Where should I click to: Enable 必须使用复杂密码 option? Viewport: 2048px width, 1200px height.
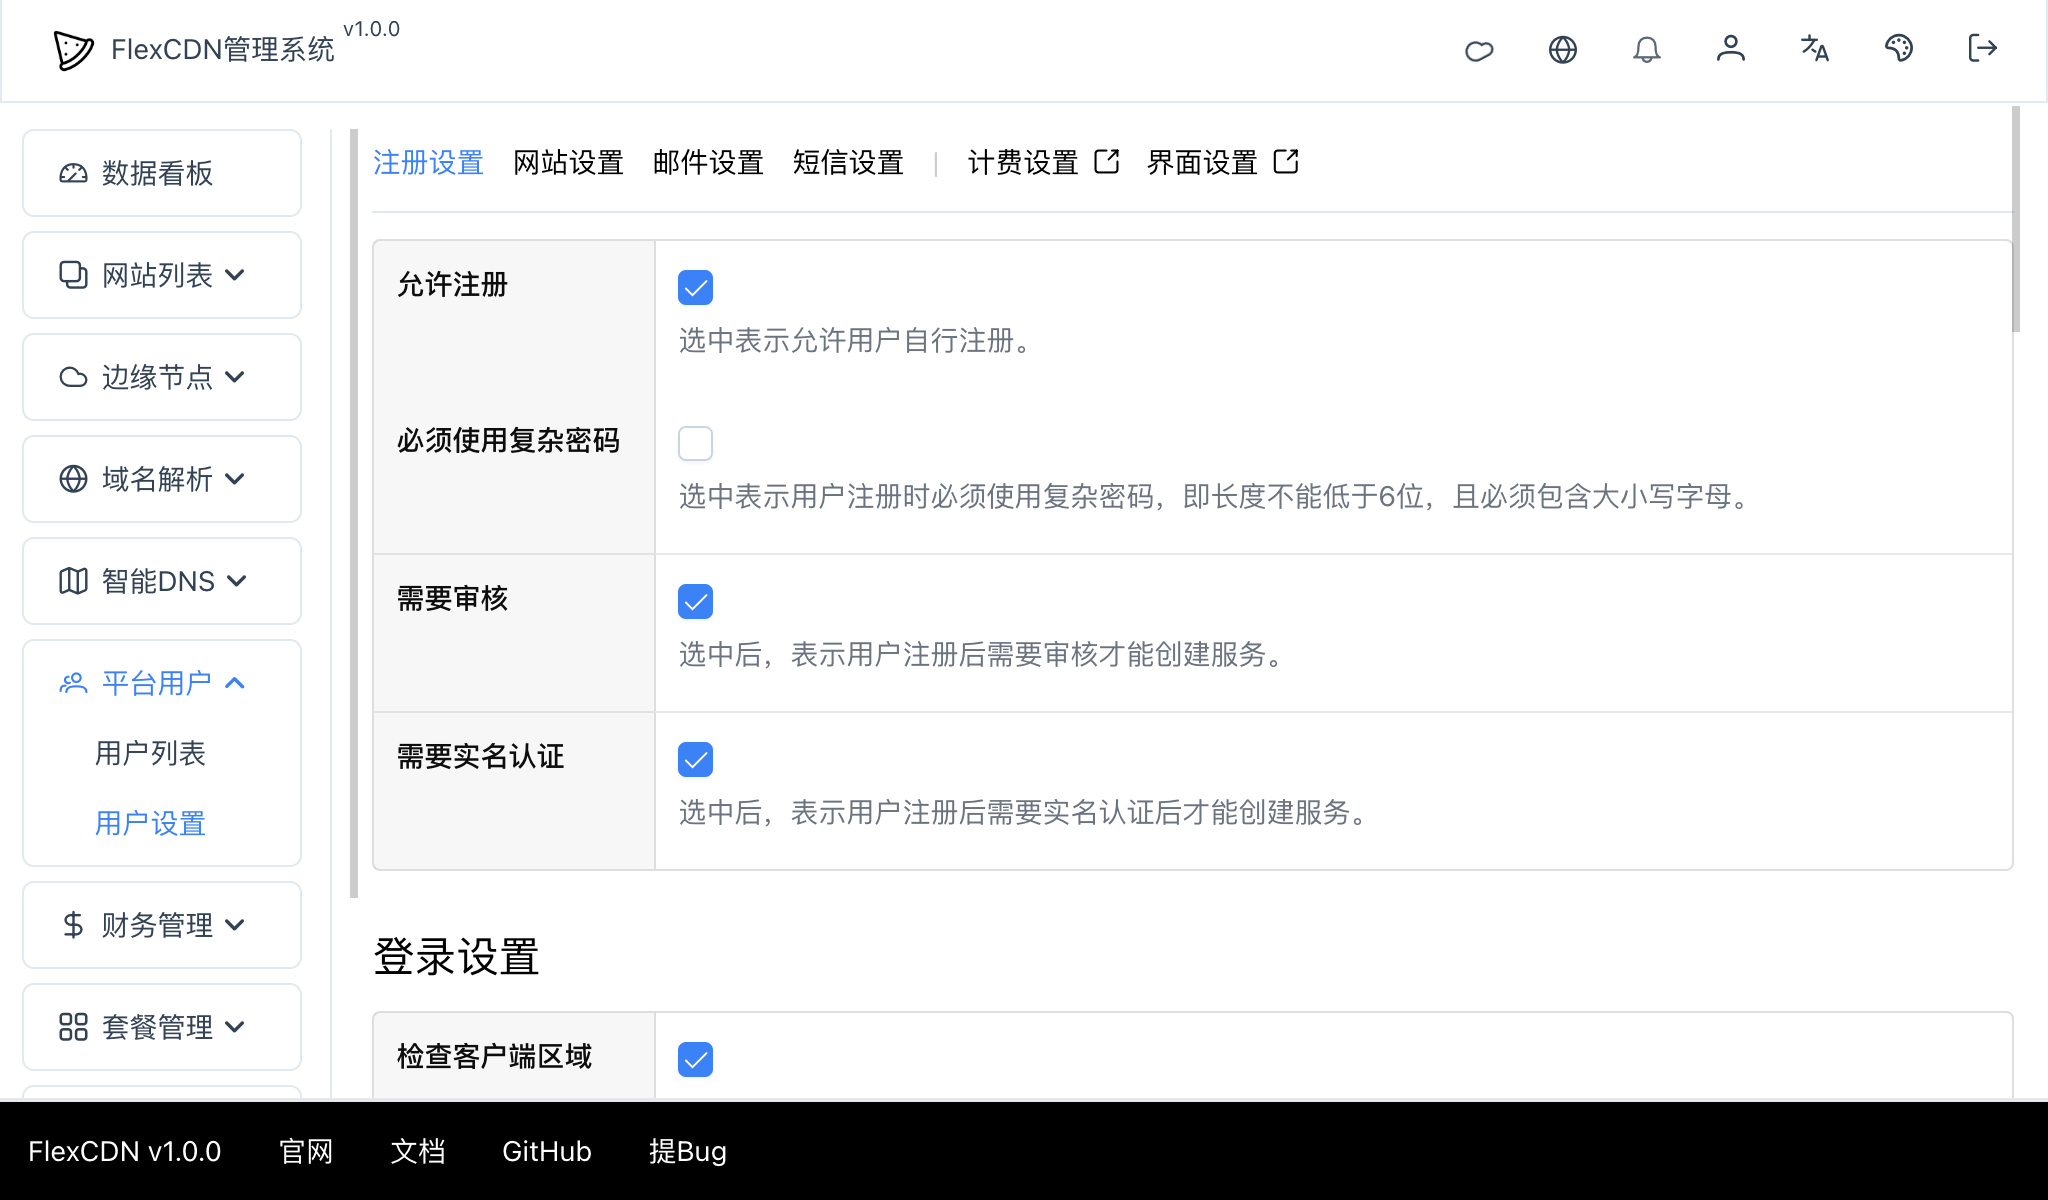695,443
